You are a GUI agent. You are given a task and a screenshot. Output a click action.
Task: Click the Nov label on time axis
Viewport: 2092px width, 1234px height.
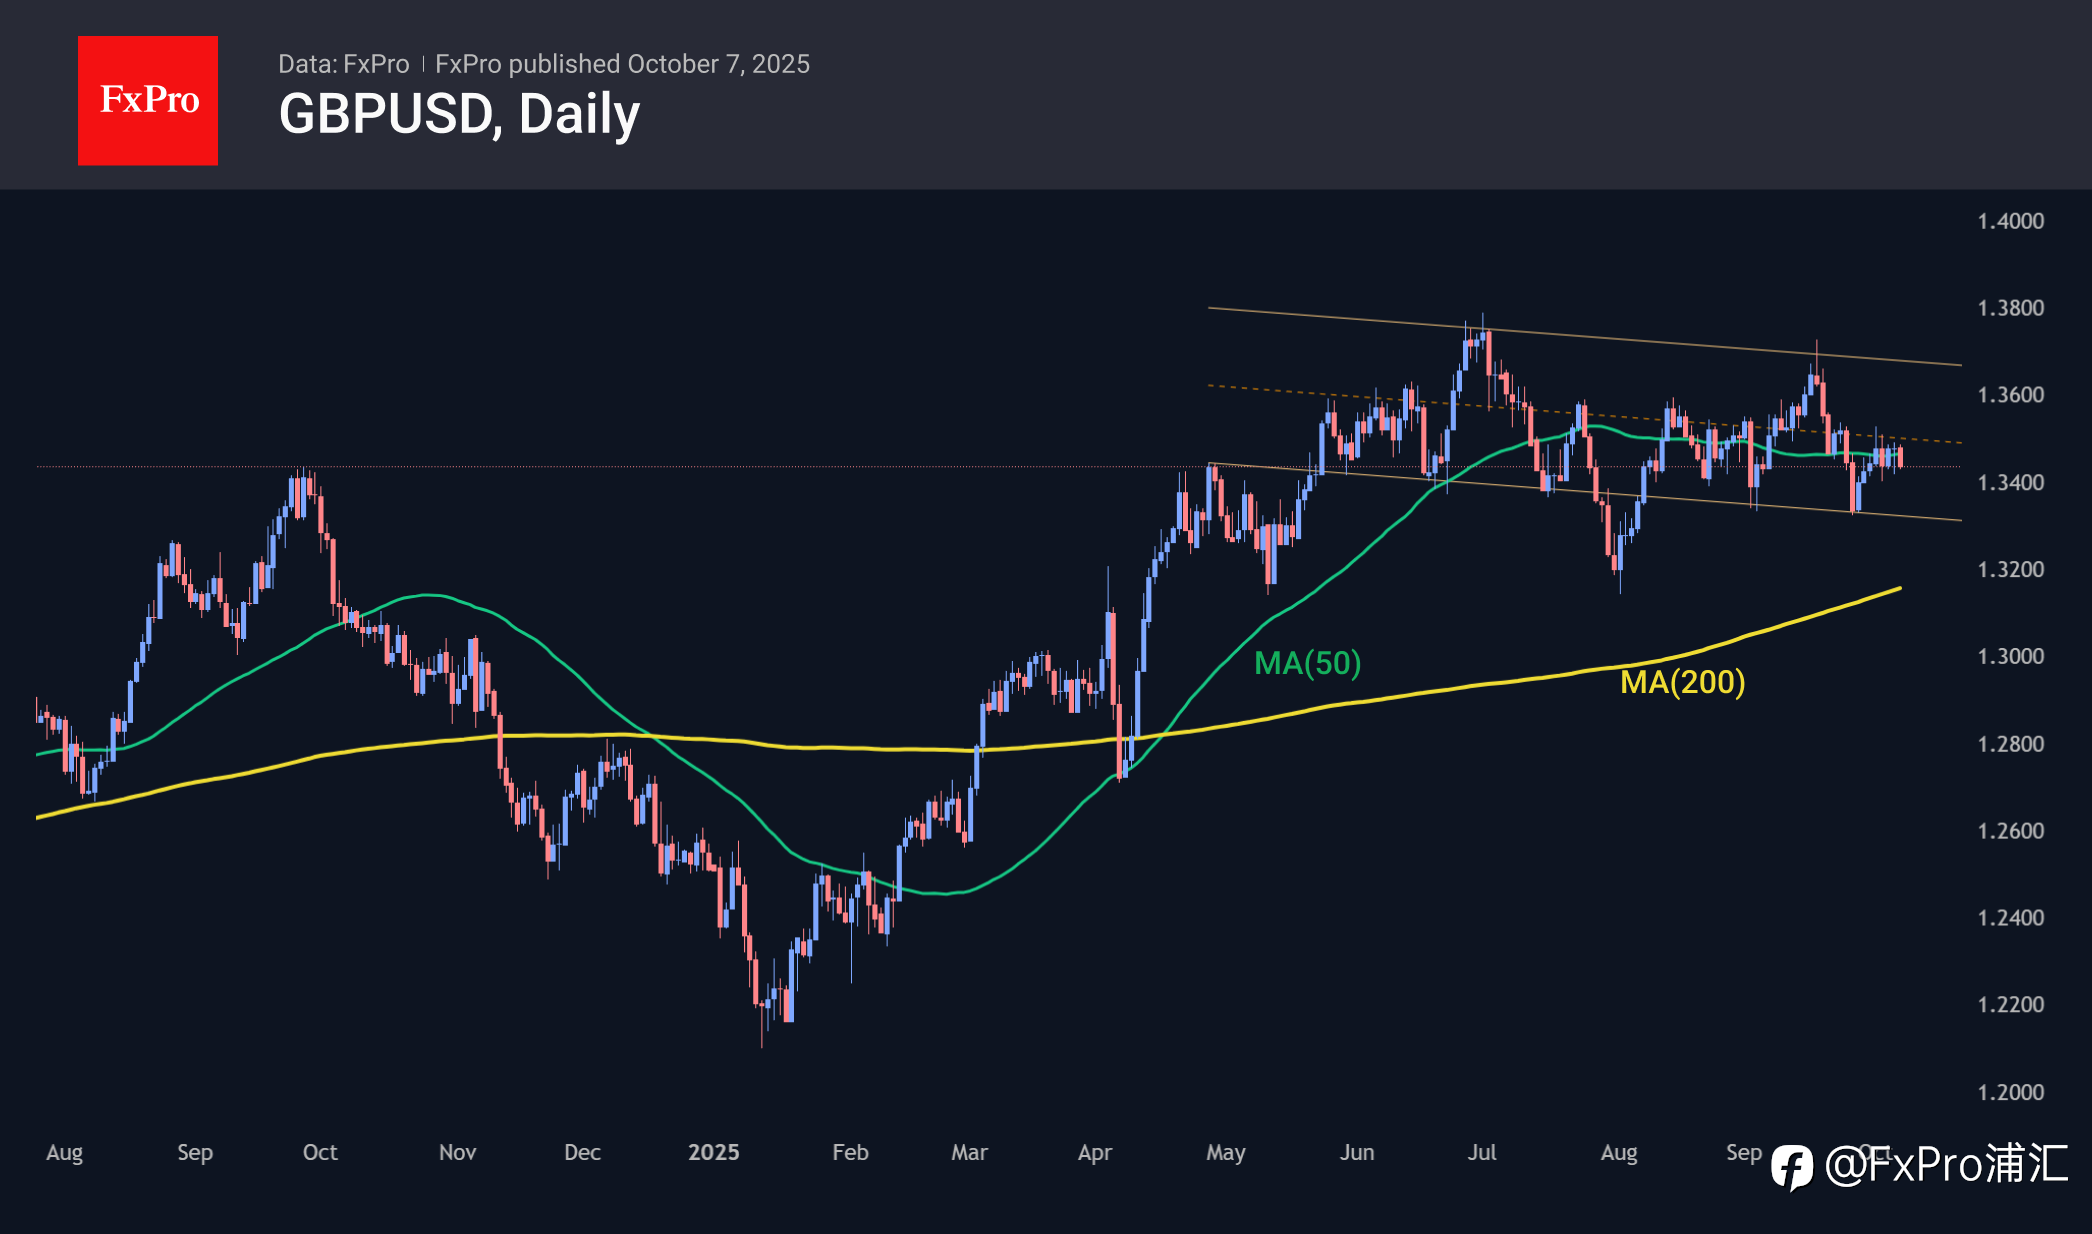(x=457, y=1152)
